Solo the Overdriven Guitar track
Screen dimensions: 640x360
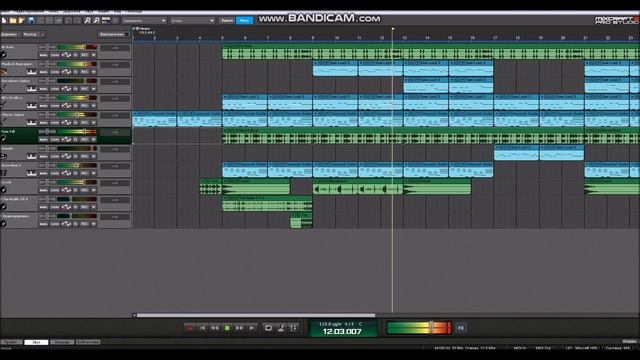click(55, 89)
